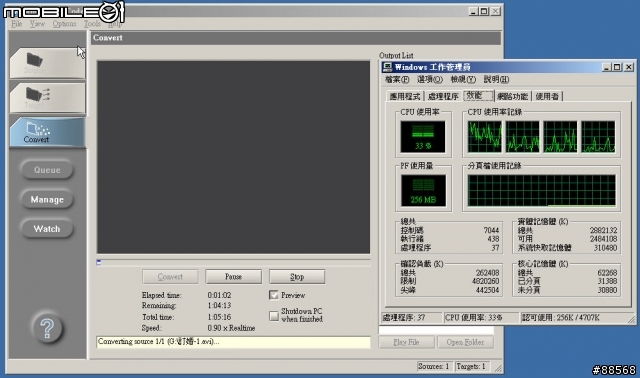Click the paged kernel memory value 31388
The image size is (640, 378).
point(607,281)
